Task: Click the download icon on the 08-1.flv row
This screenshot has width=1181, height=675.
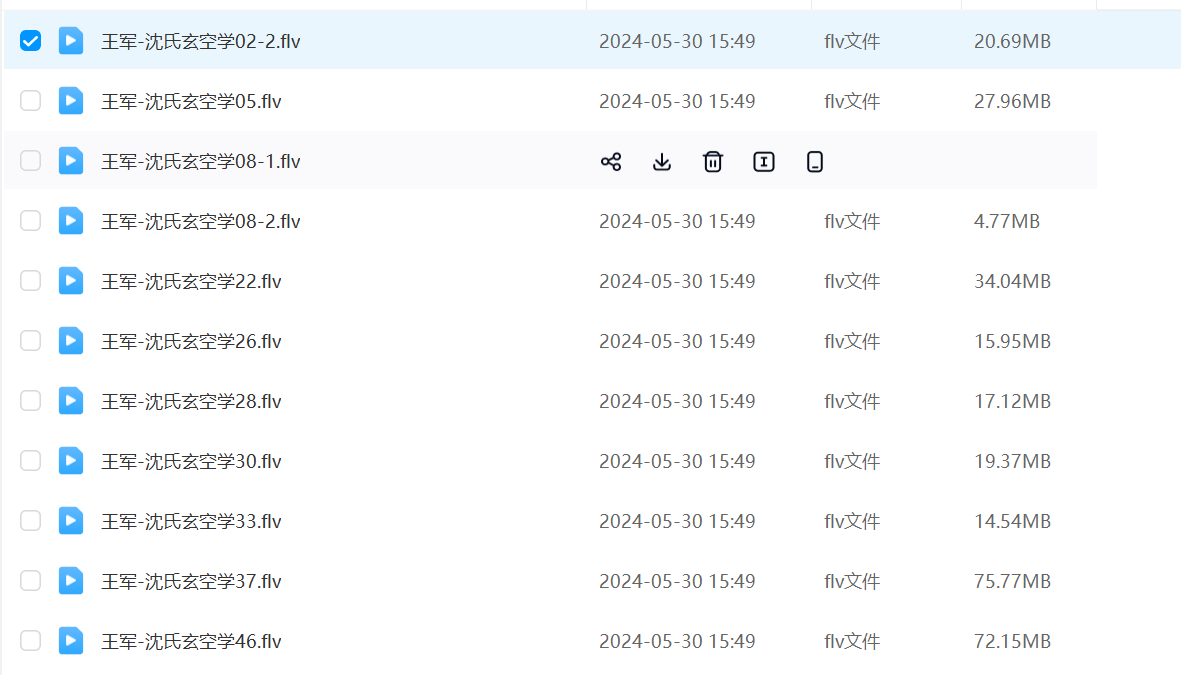Action: click(x=661, y=162)
